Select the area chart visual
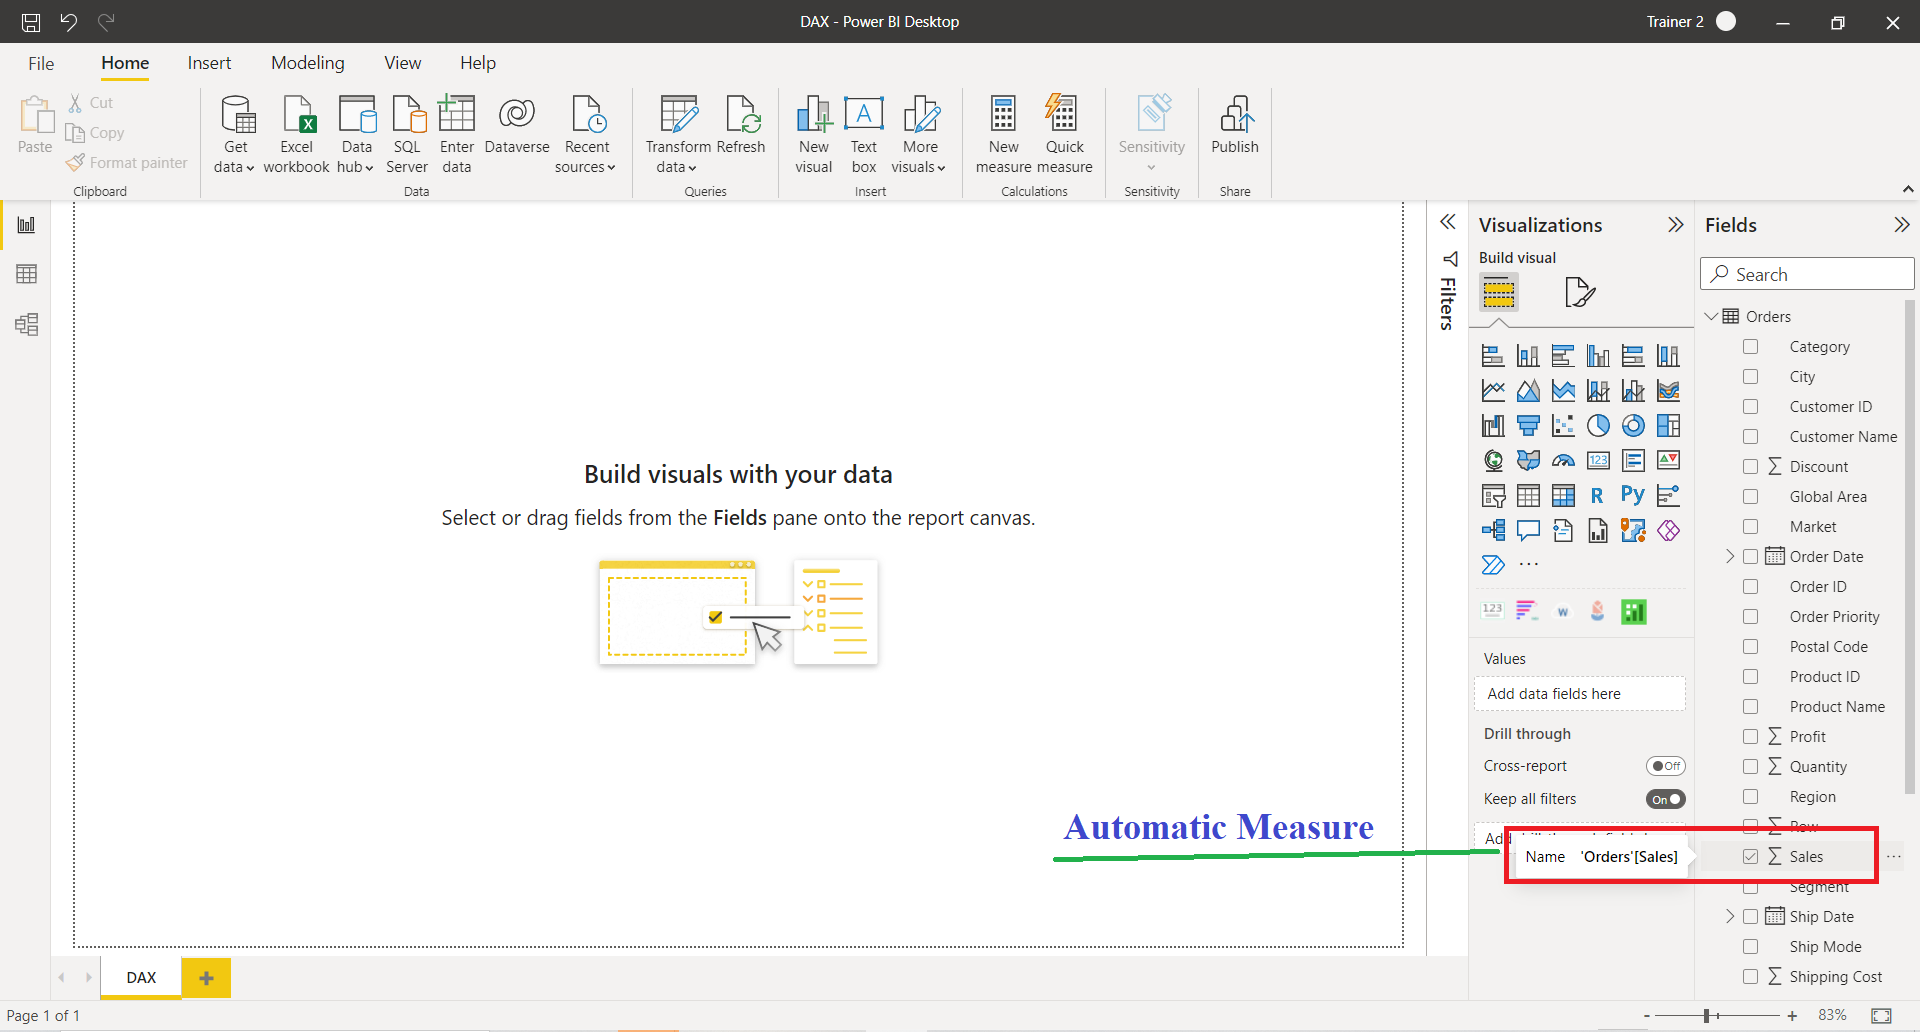This screenshot has height=1032, width=1920. click(1528, 391)
